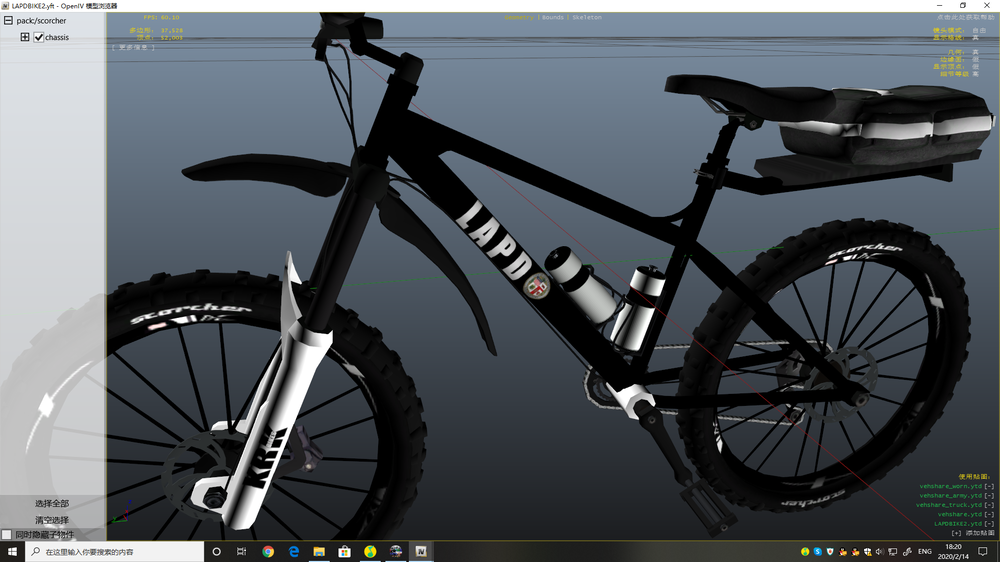Open the second QQ penguin tray icon

[855, 552]
